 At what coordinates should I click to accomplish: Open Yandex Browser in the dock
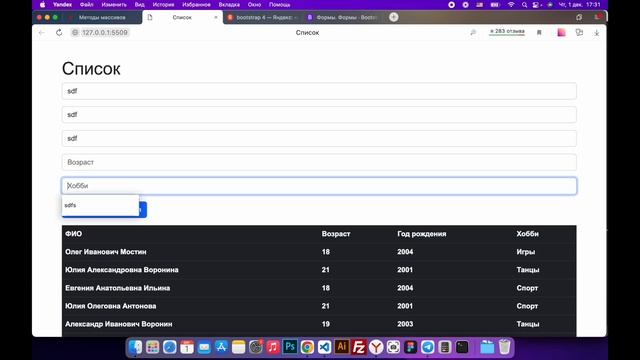click(x=376, y=347)
